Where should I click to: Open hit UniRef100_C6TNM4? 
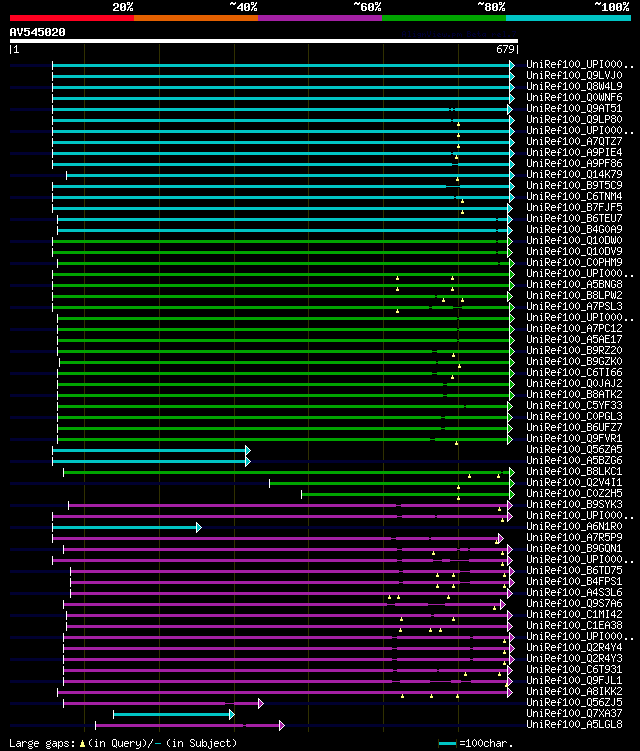(574, 196)
